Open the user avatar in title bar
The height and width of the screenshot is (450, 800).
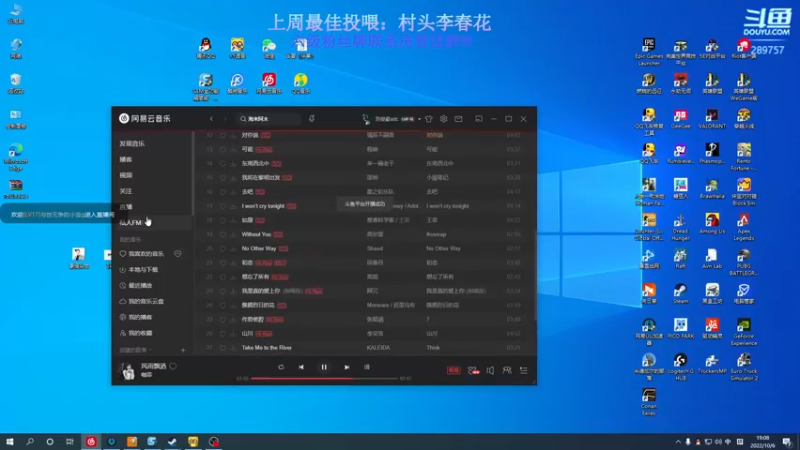click(x=366, y=119)
